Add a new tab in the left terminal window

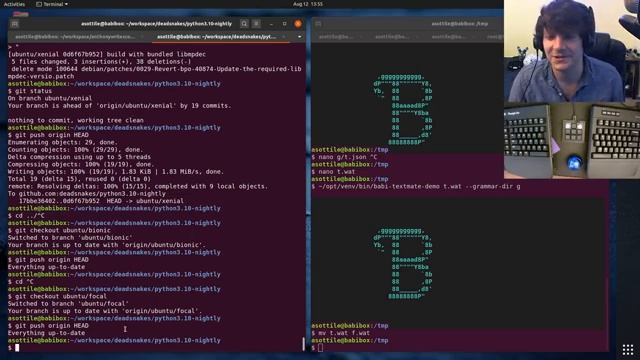click(x=15, y=24)
